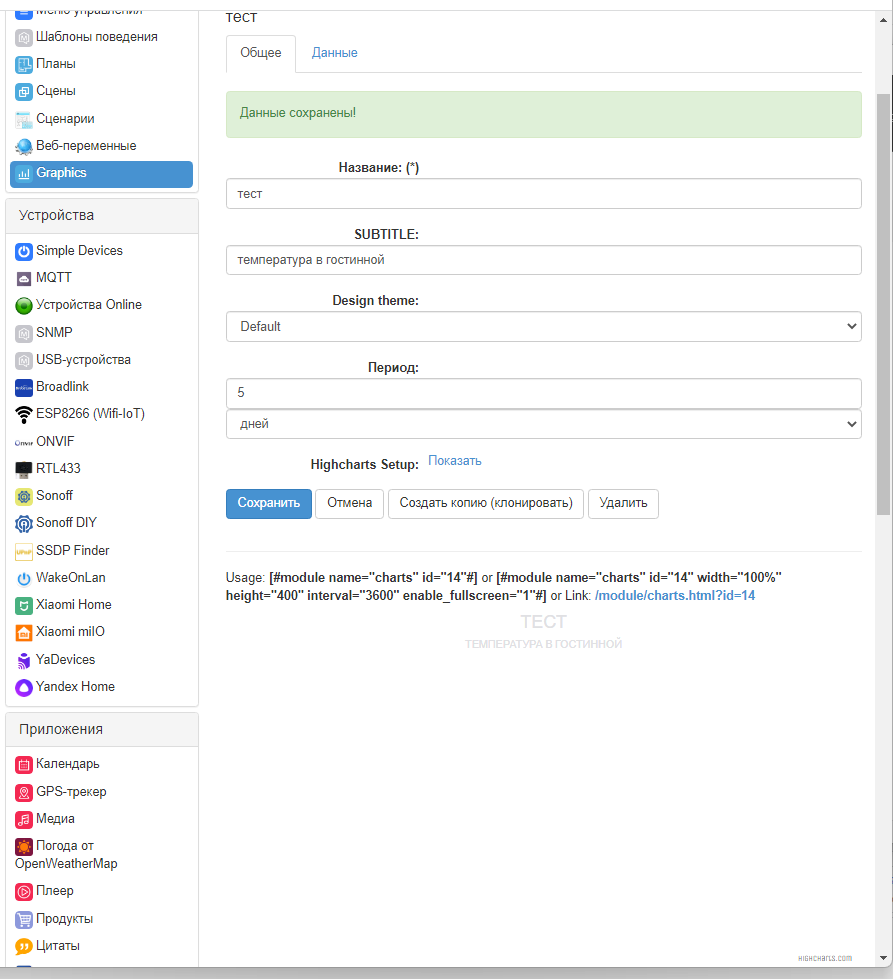This screenshot has width=893, height=979.
Task: Click the Sonoff gear icon
Action: [24, 496]
